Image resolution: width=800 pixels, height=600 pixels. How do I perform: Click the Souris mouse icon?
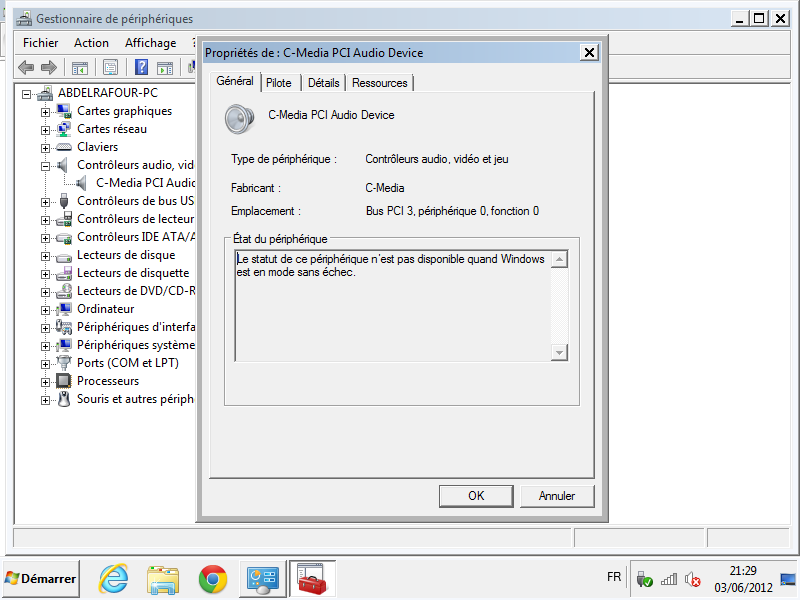pyautogui.click(x=64, y=398)
